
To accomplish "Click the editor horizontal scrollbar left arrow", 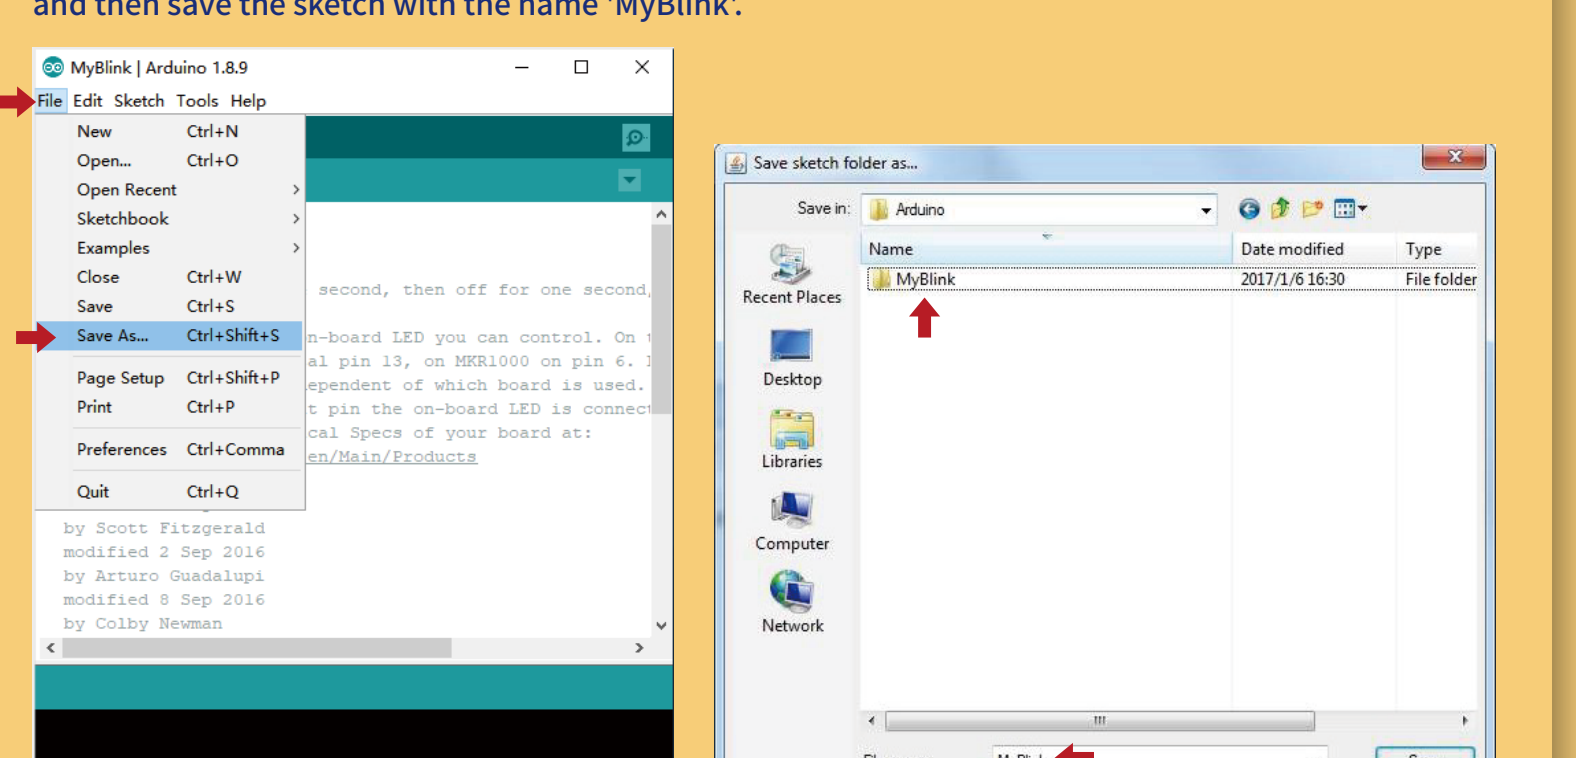I will point(51,648).
